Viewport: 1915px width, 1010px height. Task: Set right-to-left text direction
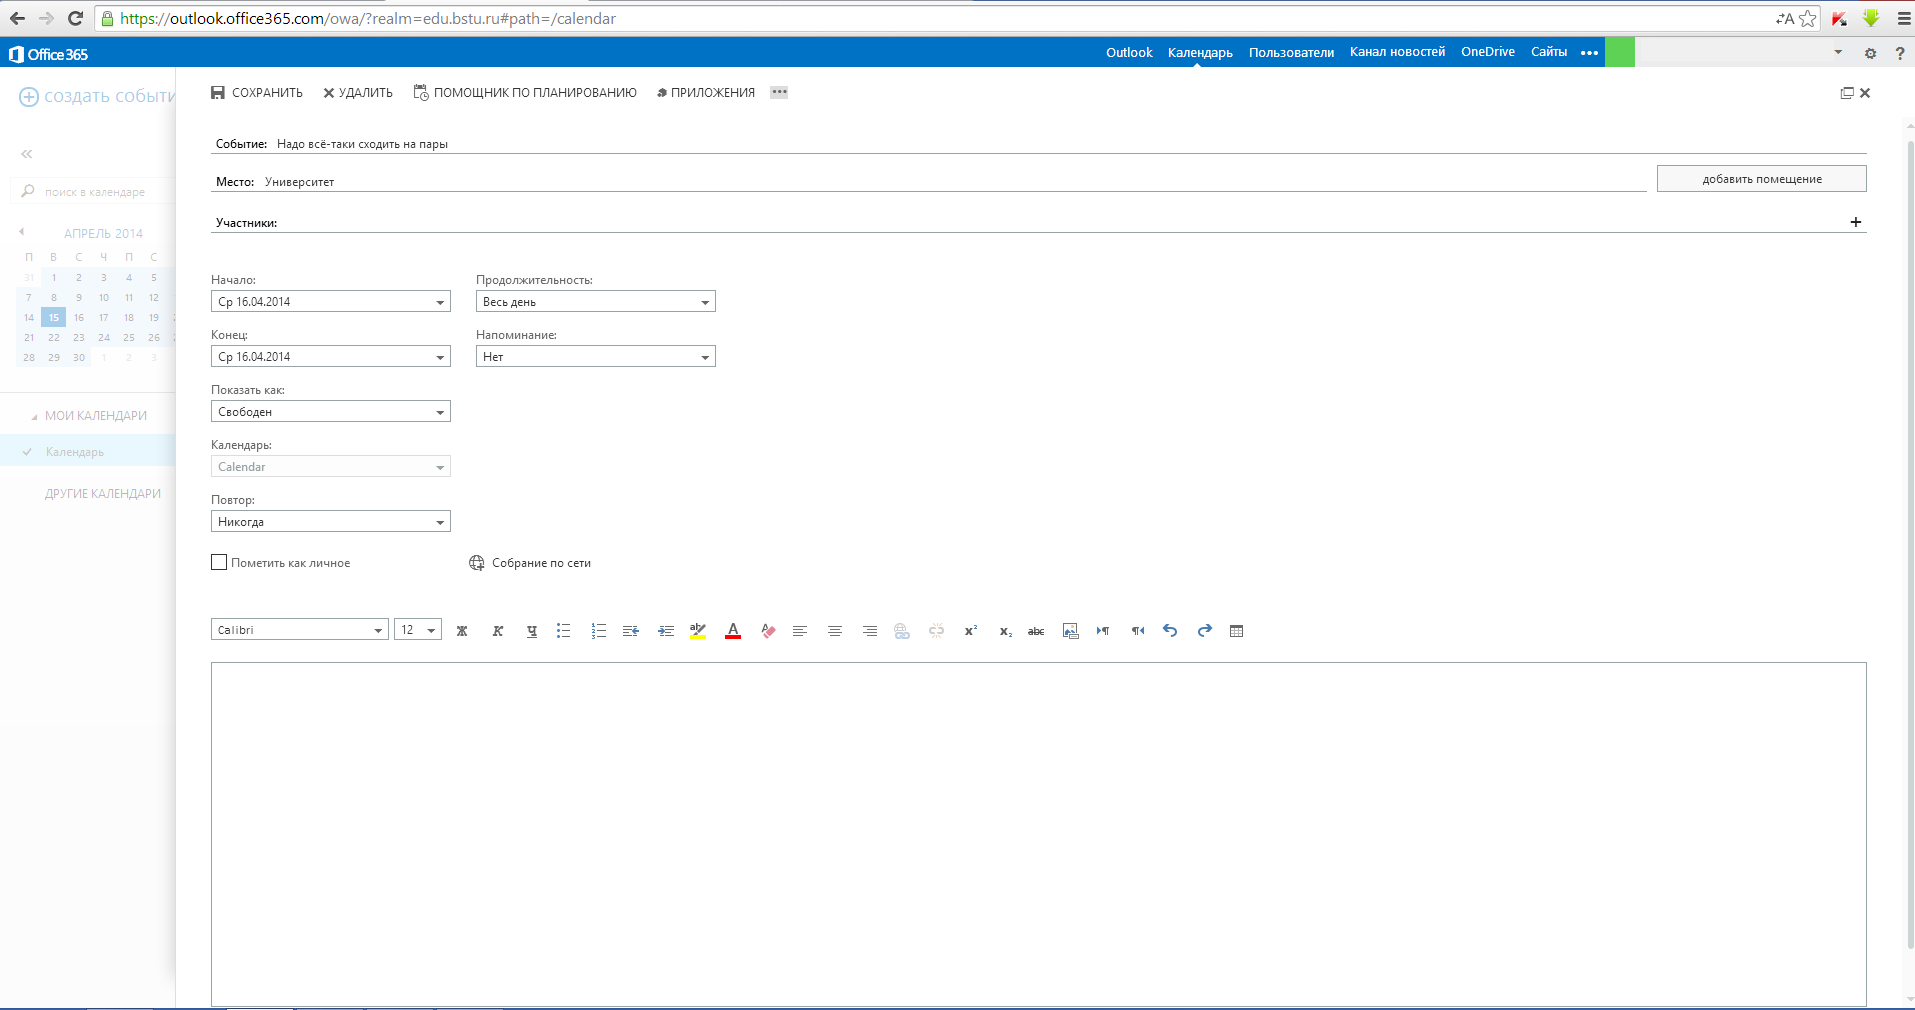[x=1138, y=631]
